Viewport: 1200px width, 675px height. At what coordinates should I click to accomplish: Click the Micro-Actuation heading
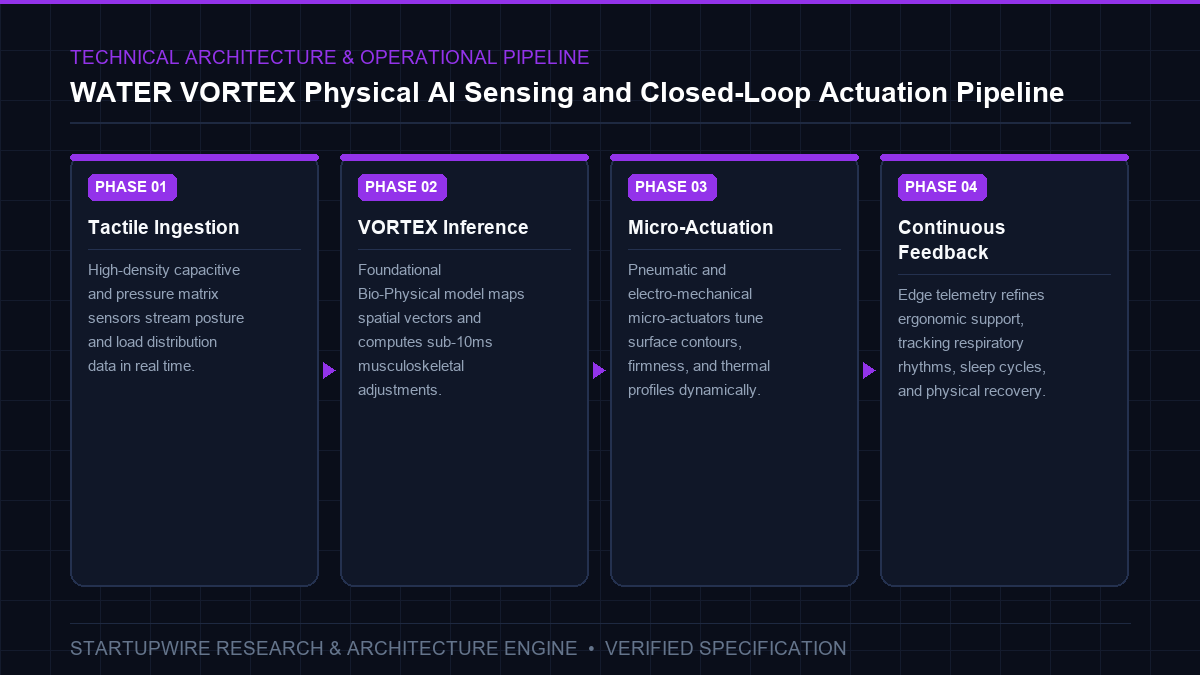coord(701,228)
